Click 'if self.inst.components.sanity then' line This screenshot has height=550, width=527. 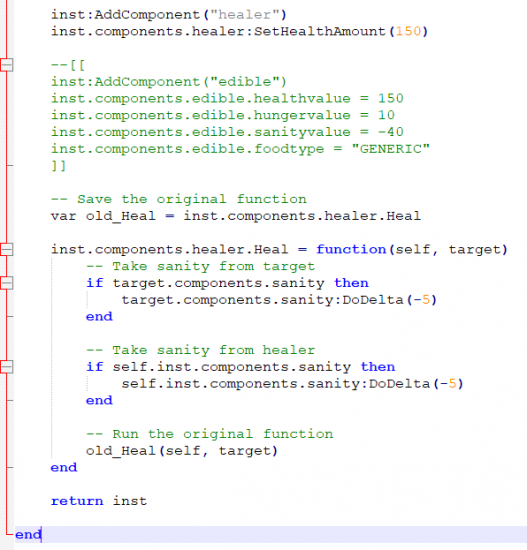pos(240,367)
